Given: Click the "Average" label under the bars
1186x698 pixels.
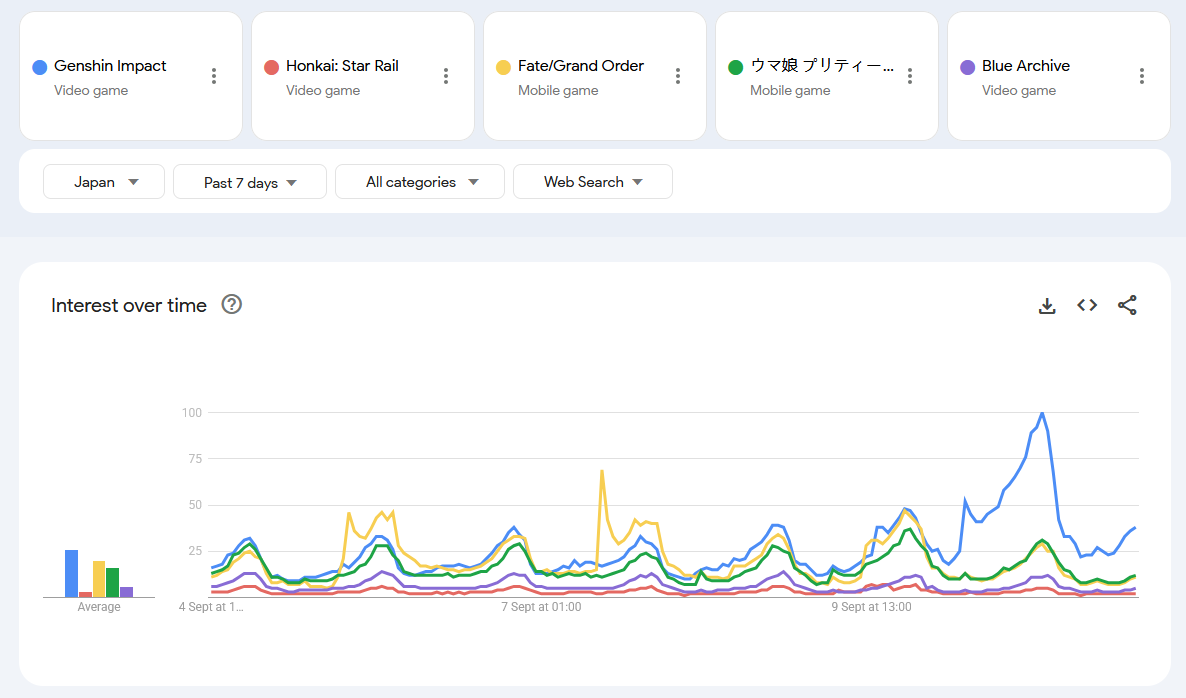Looking at the screenshot, I should tap(99, 606).
